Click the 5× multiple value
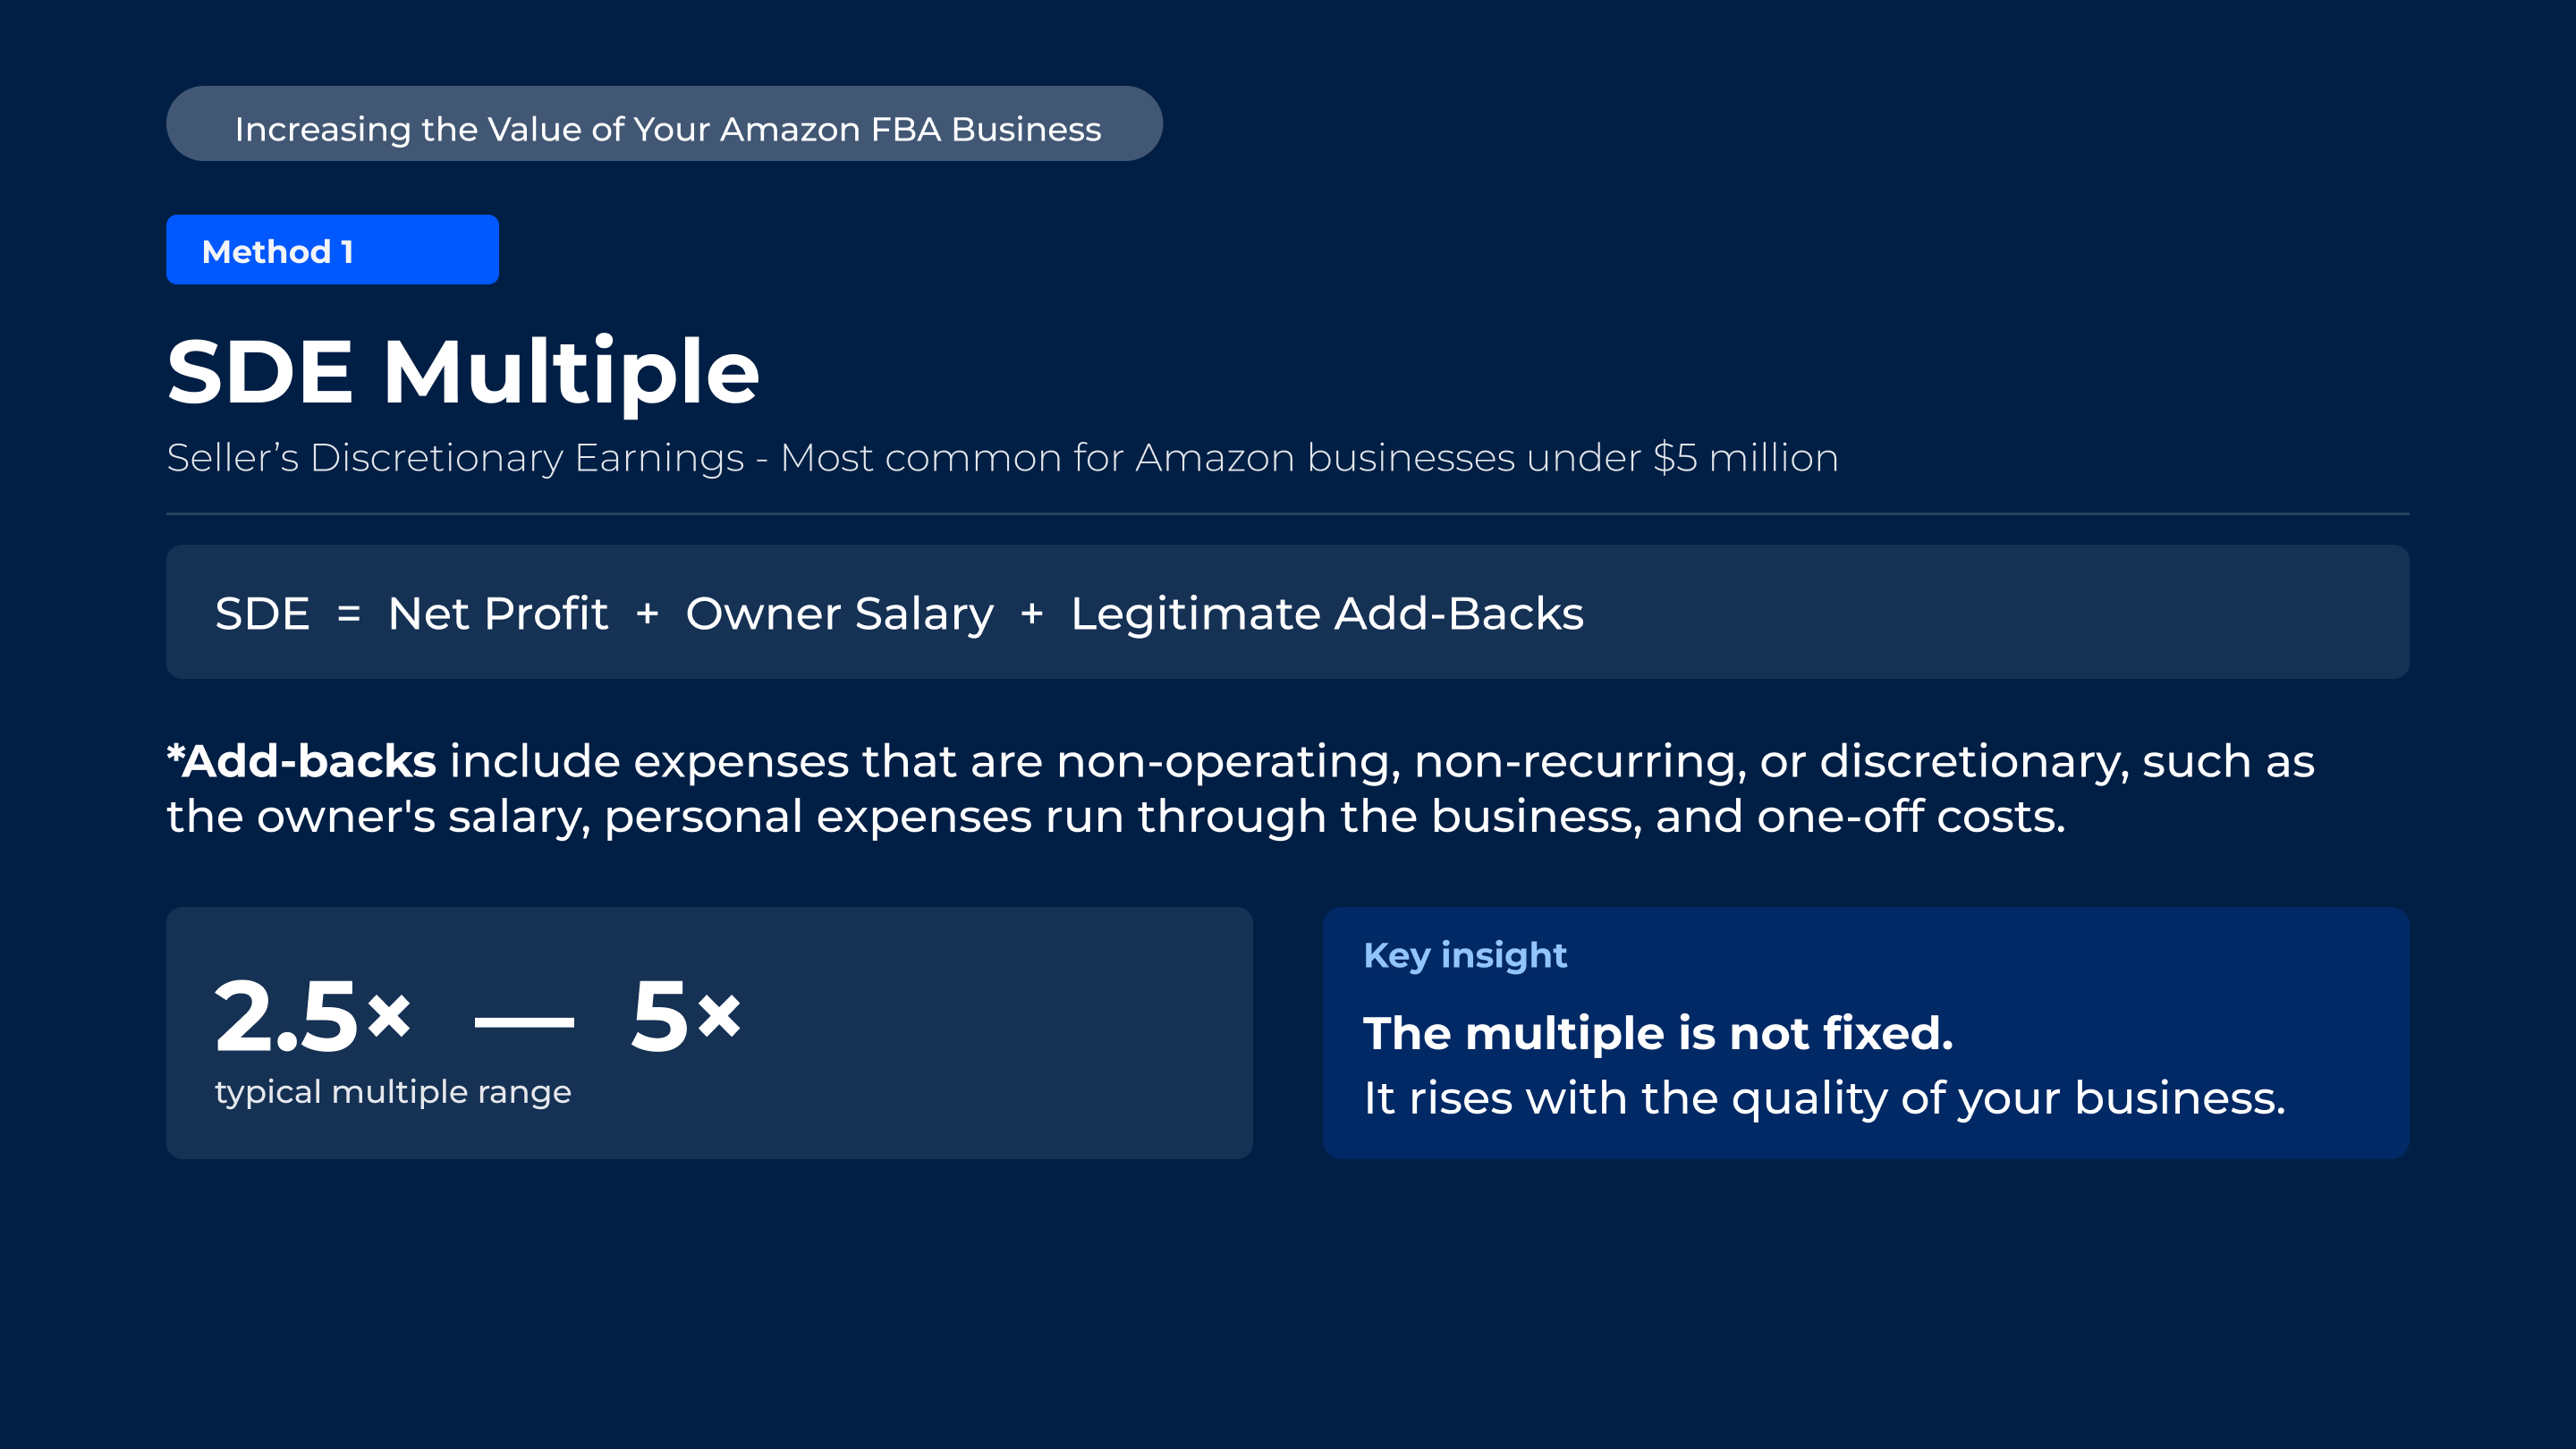Image resolution: width=2576 pixels, height=1449 pixels. pyautogui.click(x=686, y=1016)
